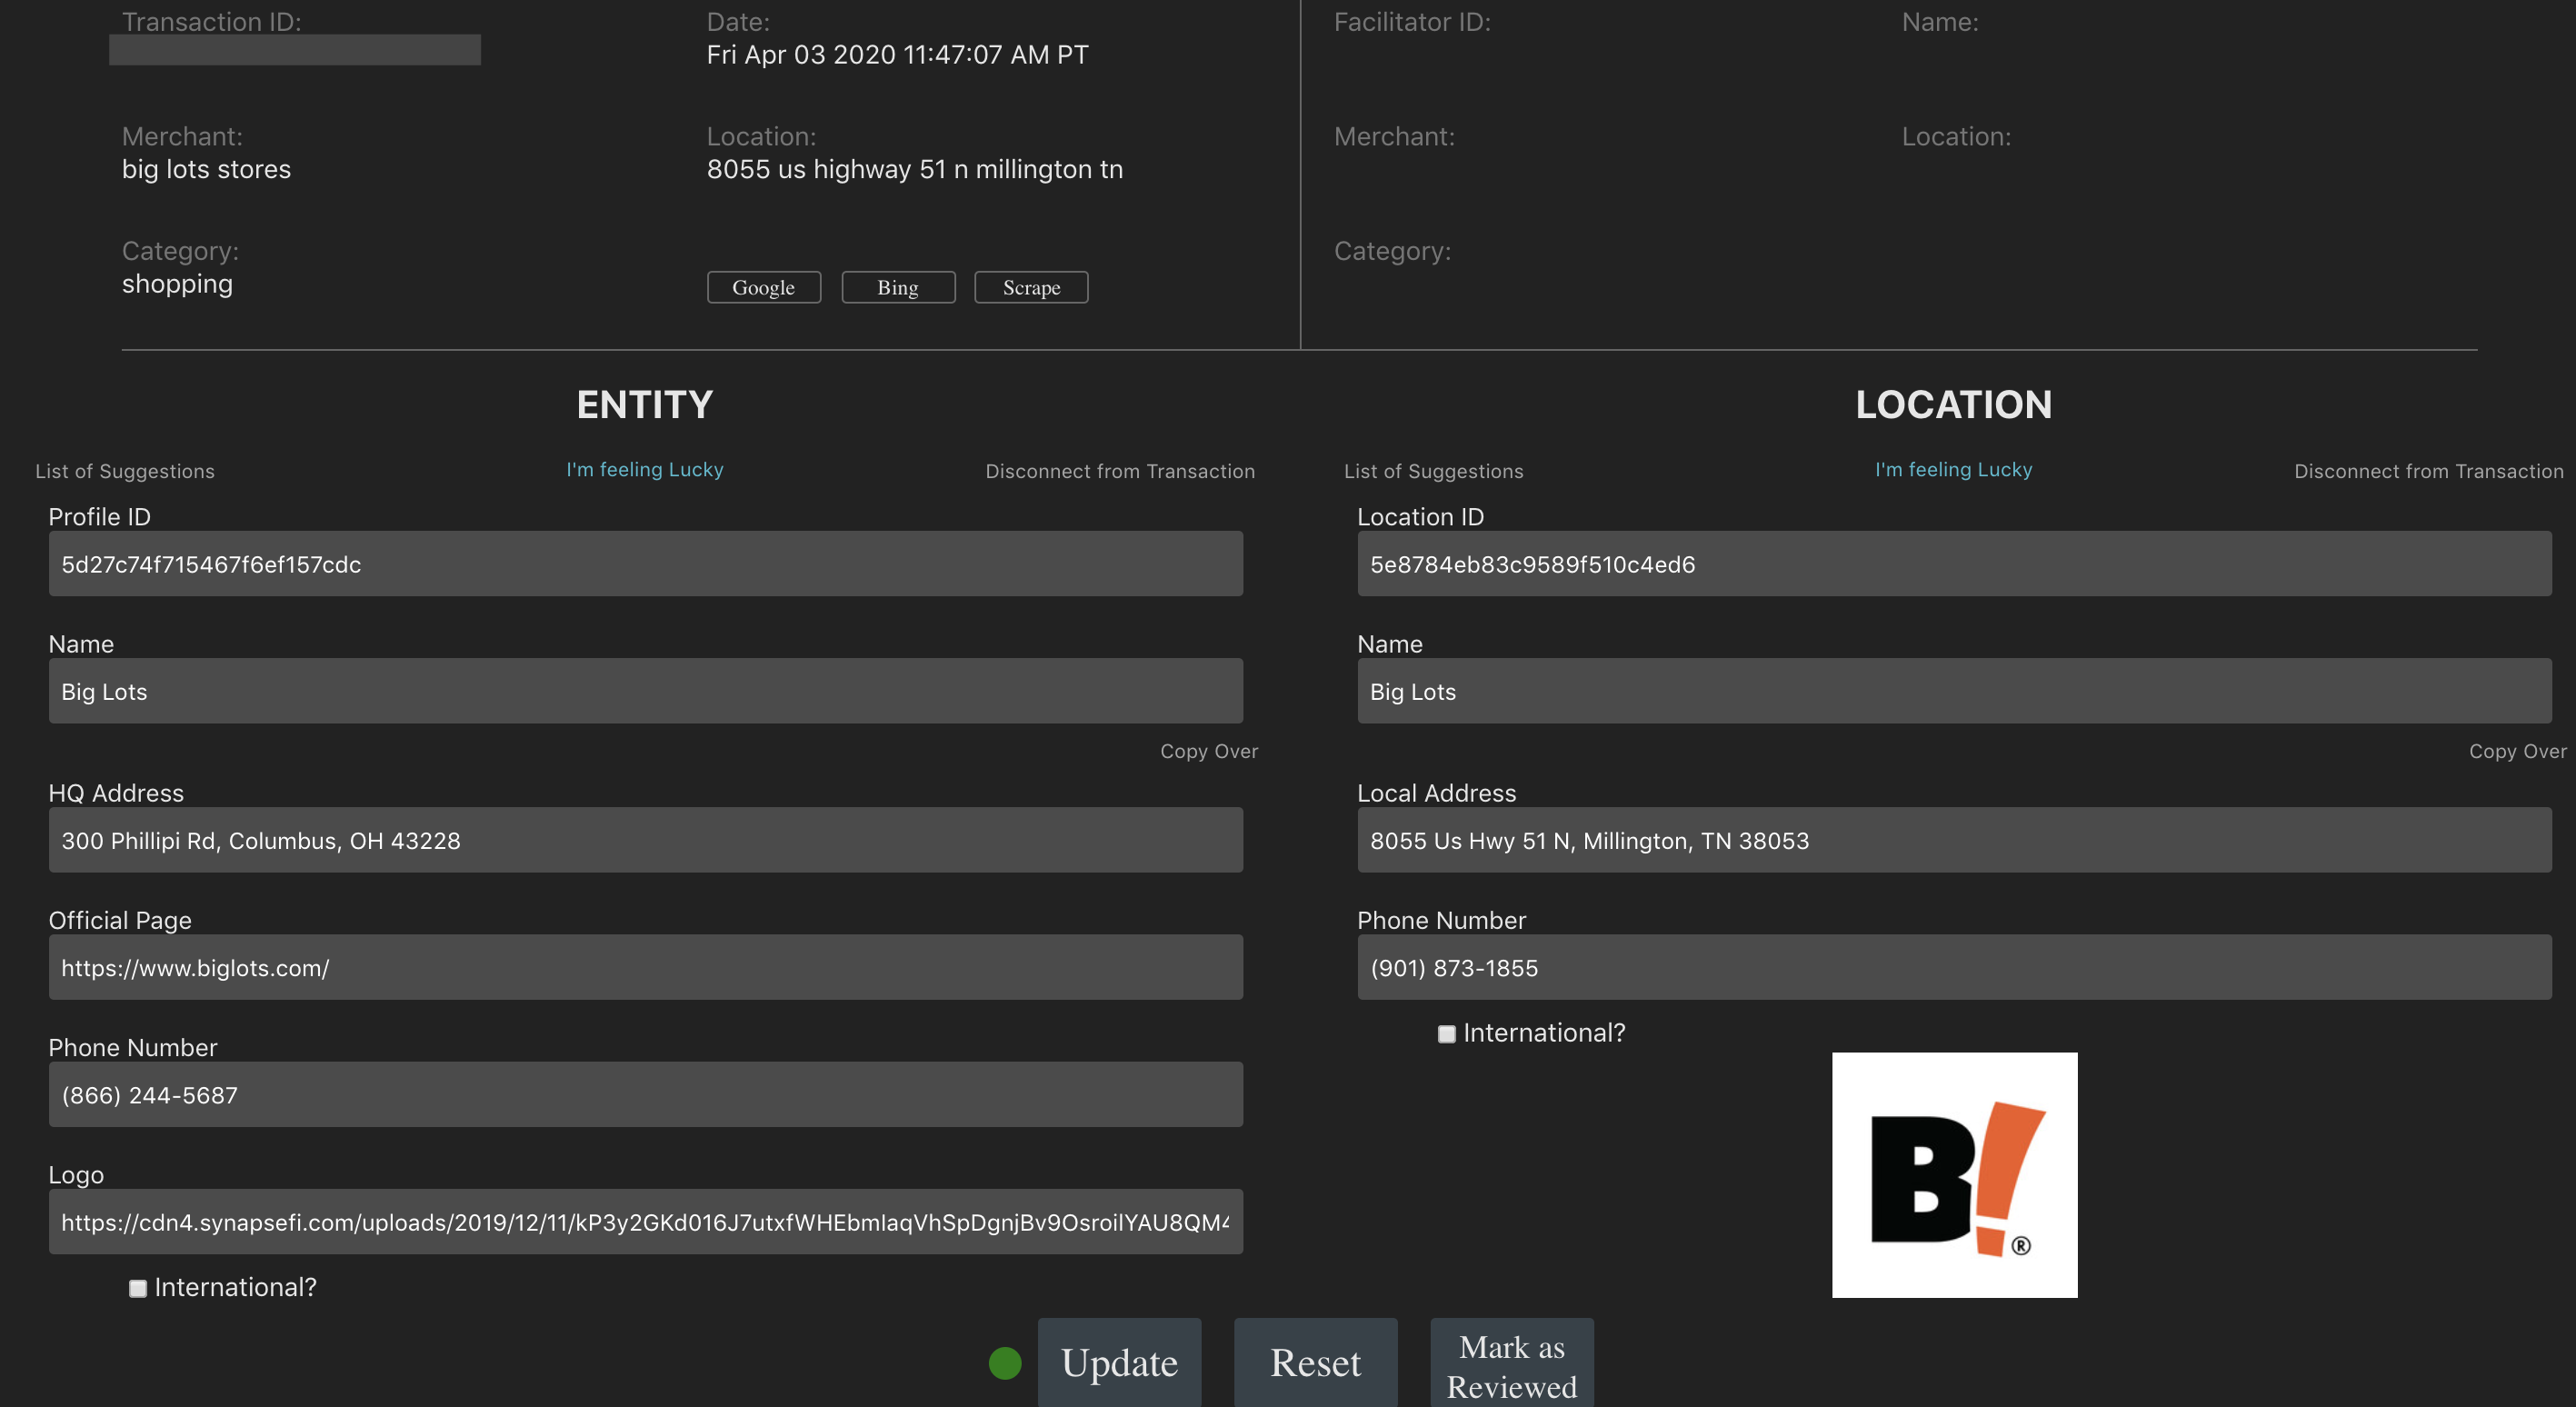Click the Big Lots logo thumbnail
The height and width of the screenshot is (1407, 2576).
pyautogui.click(x=1954, y=1174)
